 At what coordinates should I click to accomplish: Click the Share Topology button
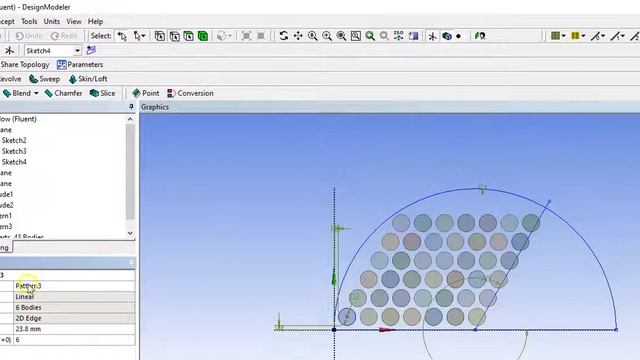point(24,64)
